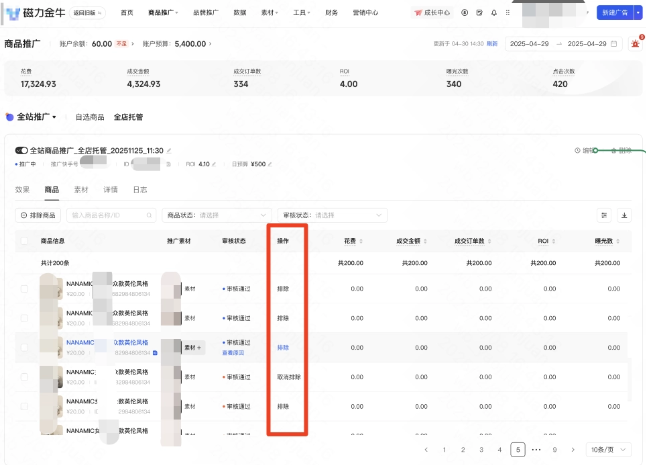This screenshot has width=646, height=465.
Task: Open the 成长中心 growth center
Action: point(432,13)
